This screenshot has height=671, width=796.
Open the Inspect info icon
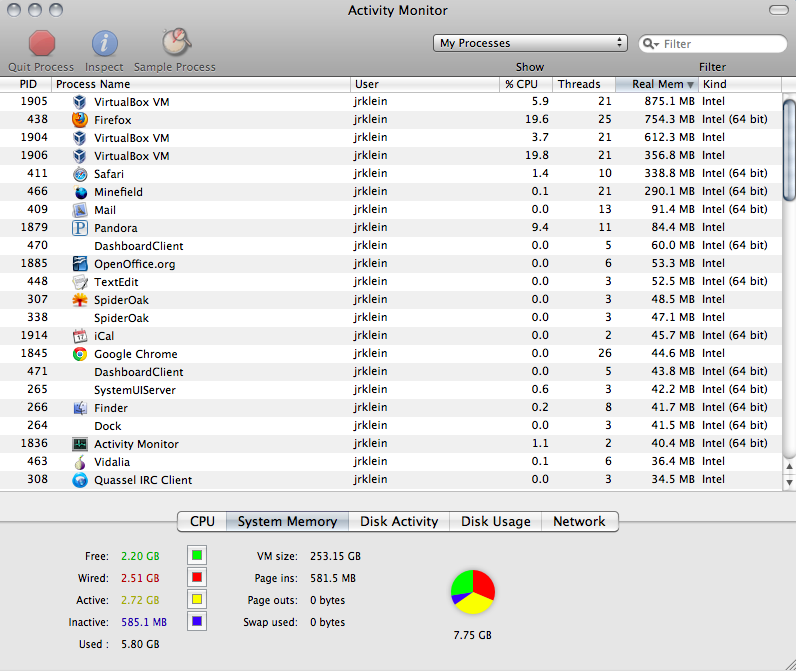point(105,43)
